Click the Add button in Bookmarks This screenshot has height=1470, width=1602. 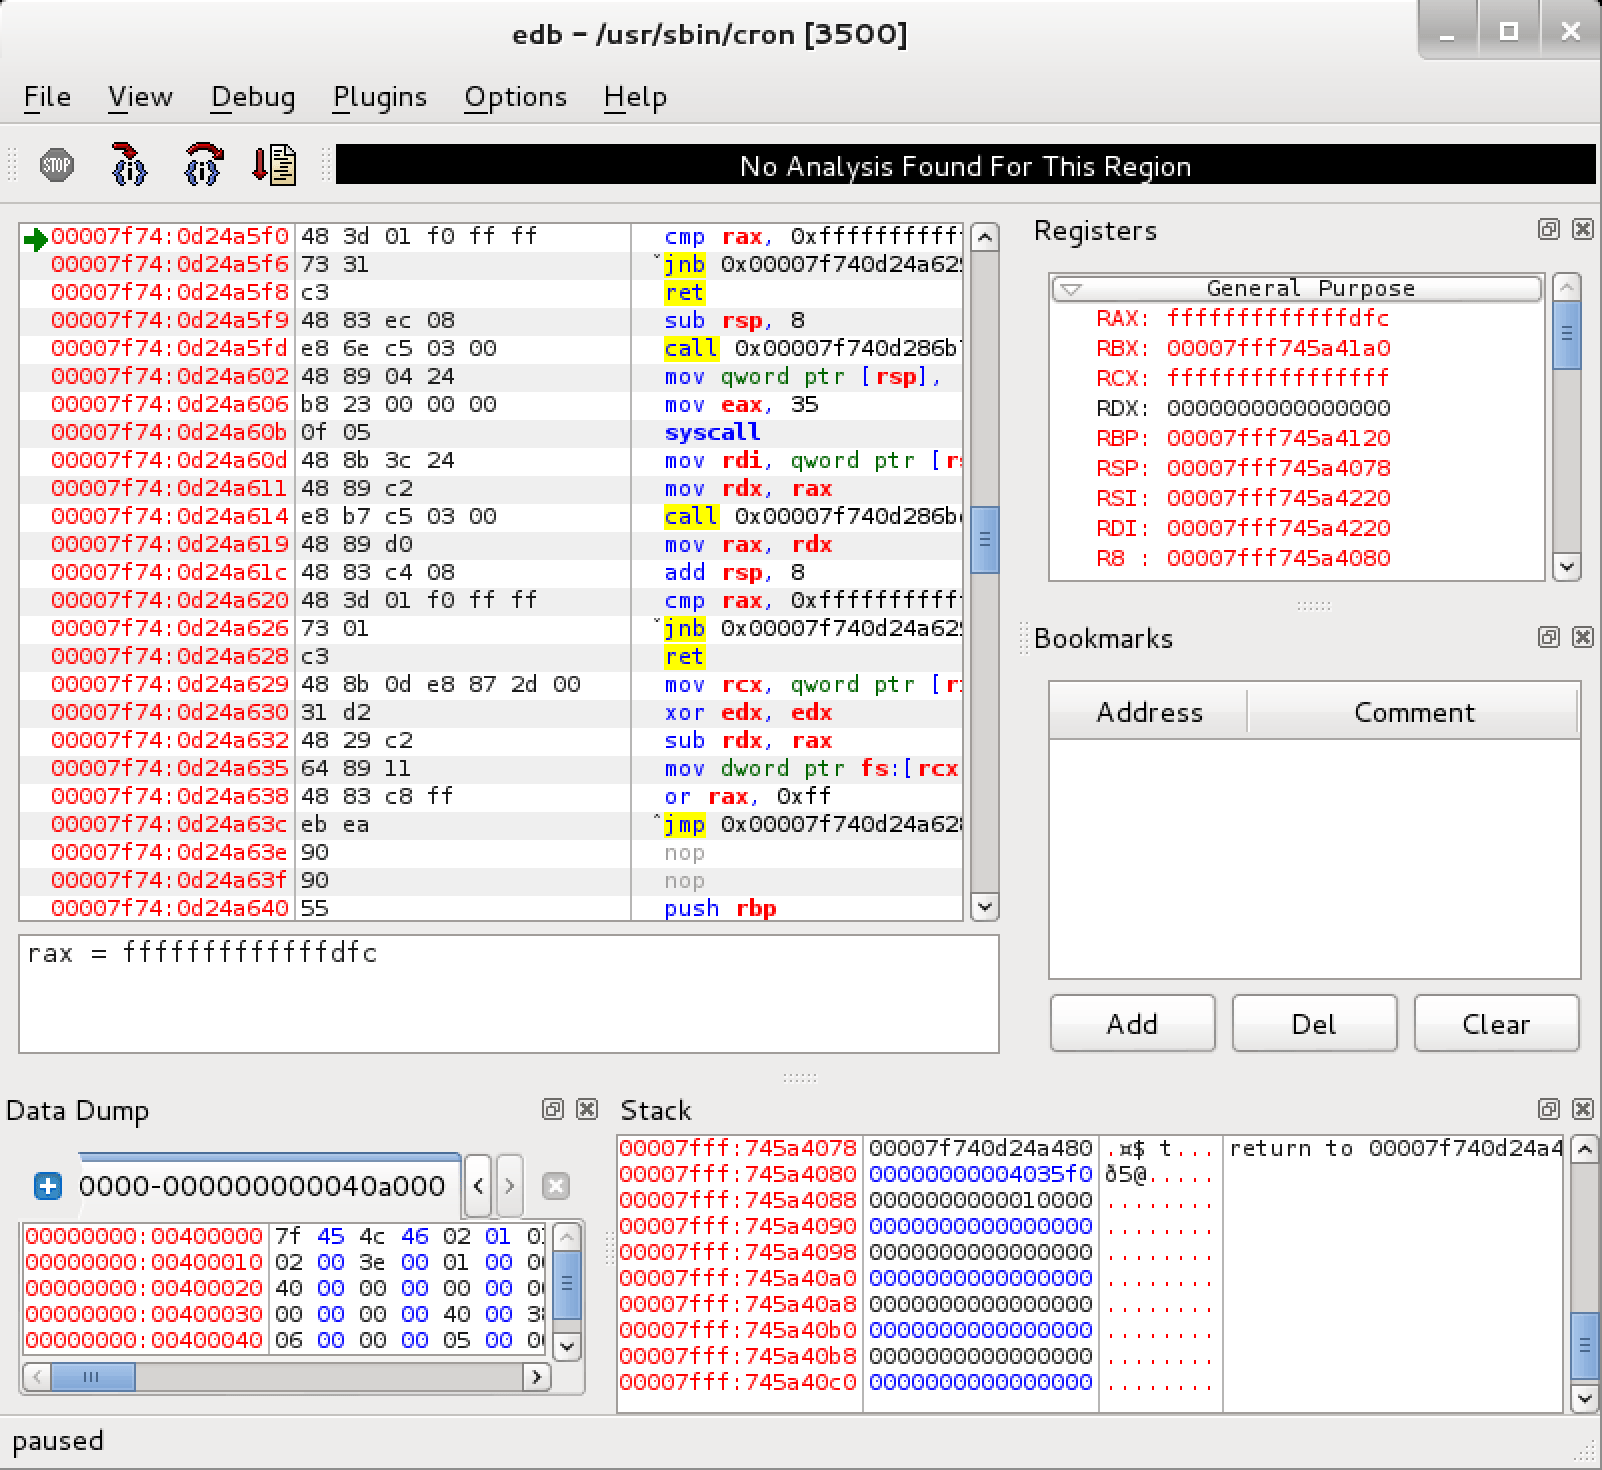coord(1131,1023)
